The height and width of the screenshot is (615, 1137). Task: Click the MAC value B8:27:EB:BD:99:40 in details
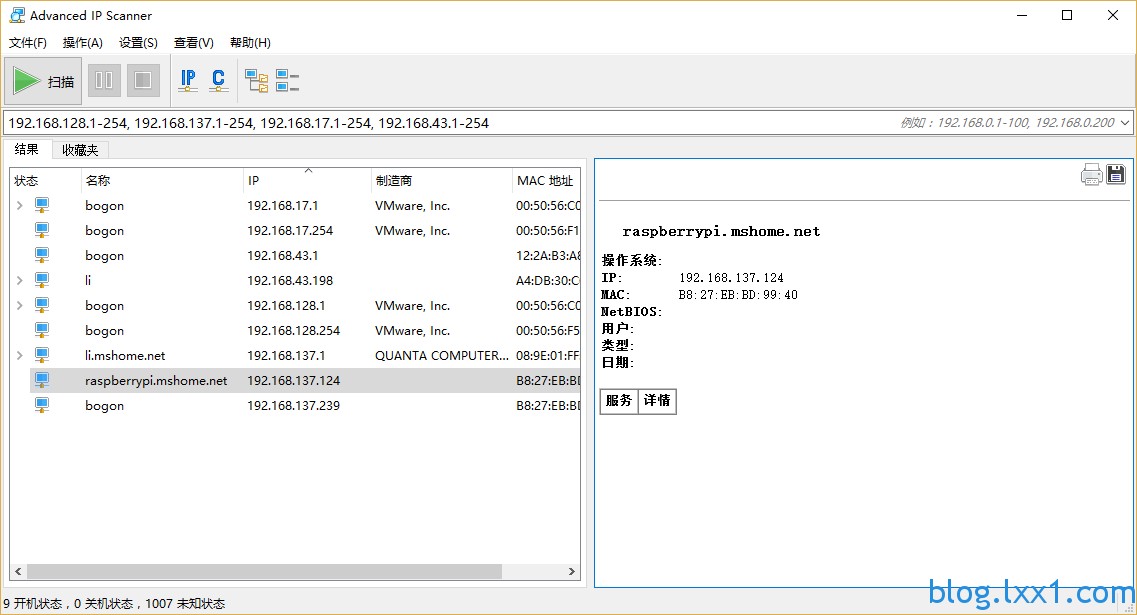738,295
